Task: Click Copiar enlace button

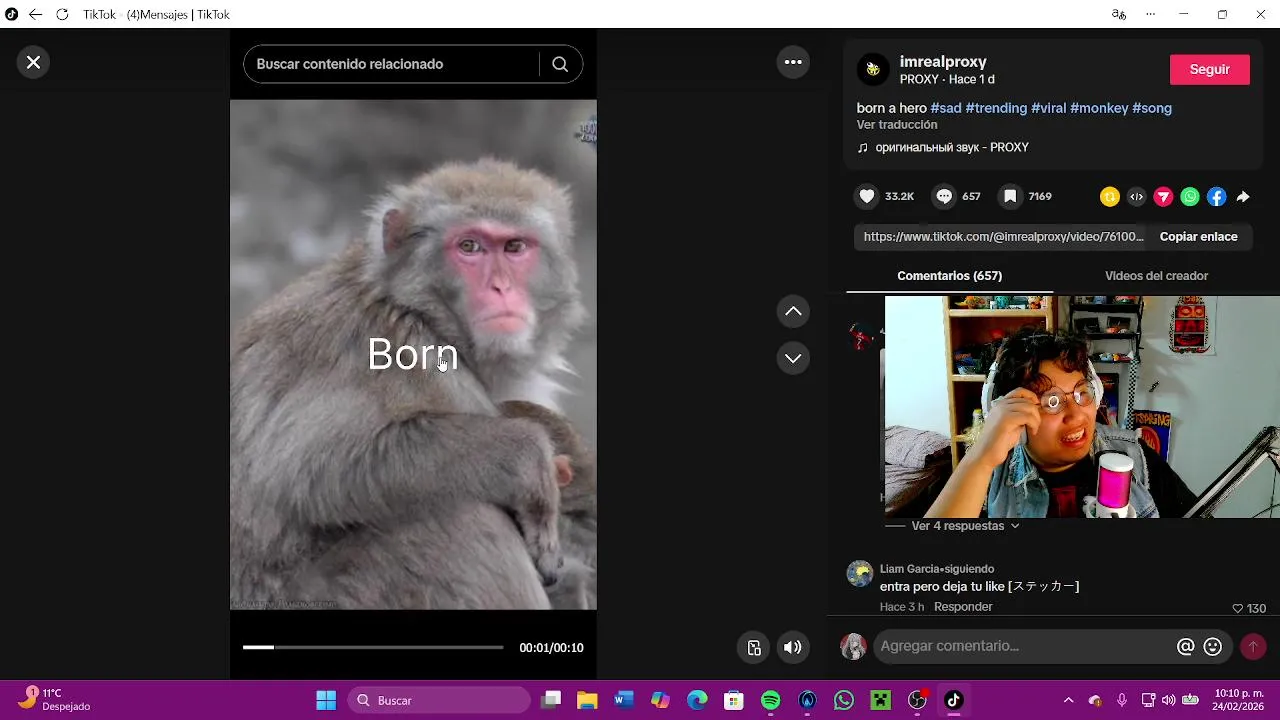Action: [x=1198, y=237]
